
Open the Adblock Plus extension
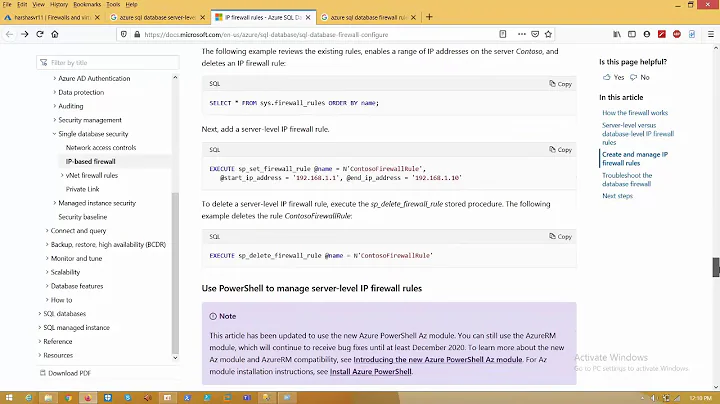point(677,34)
